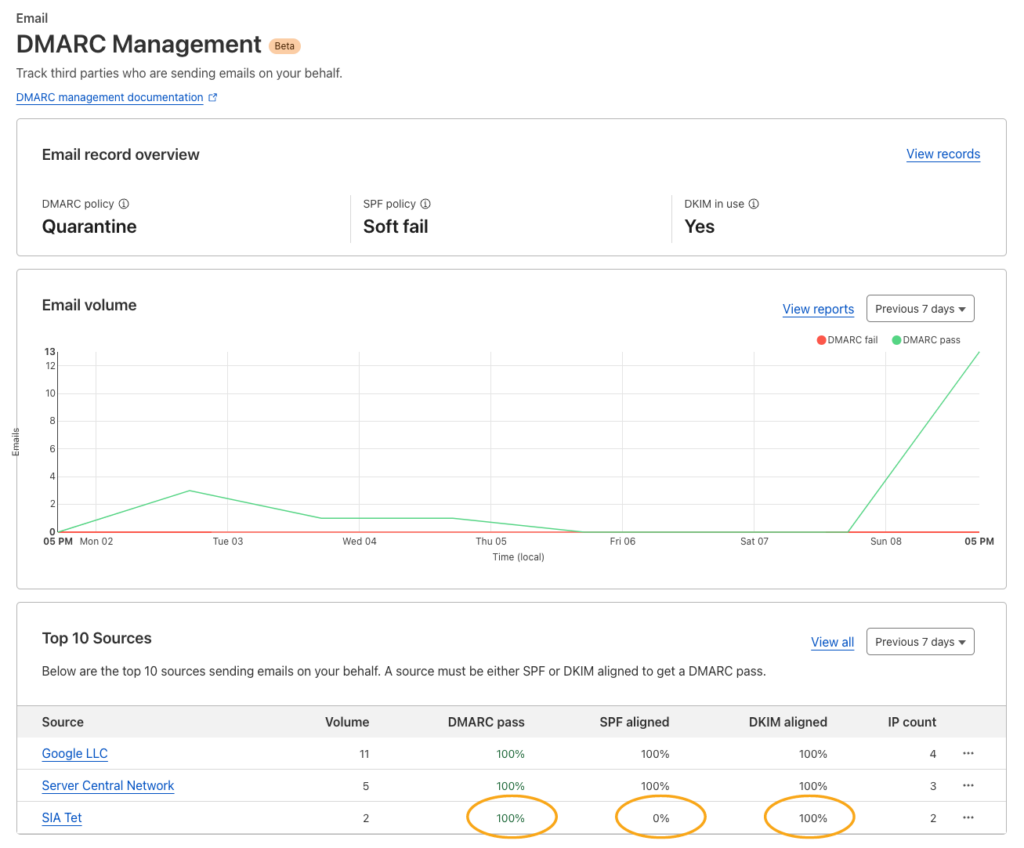
Task: Open the options ellipsis for Server Central Network
Action: click(967, 786)
